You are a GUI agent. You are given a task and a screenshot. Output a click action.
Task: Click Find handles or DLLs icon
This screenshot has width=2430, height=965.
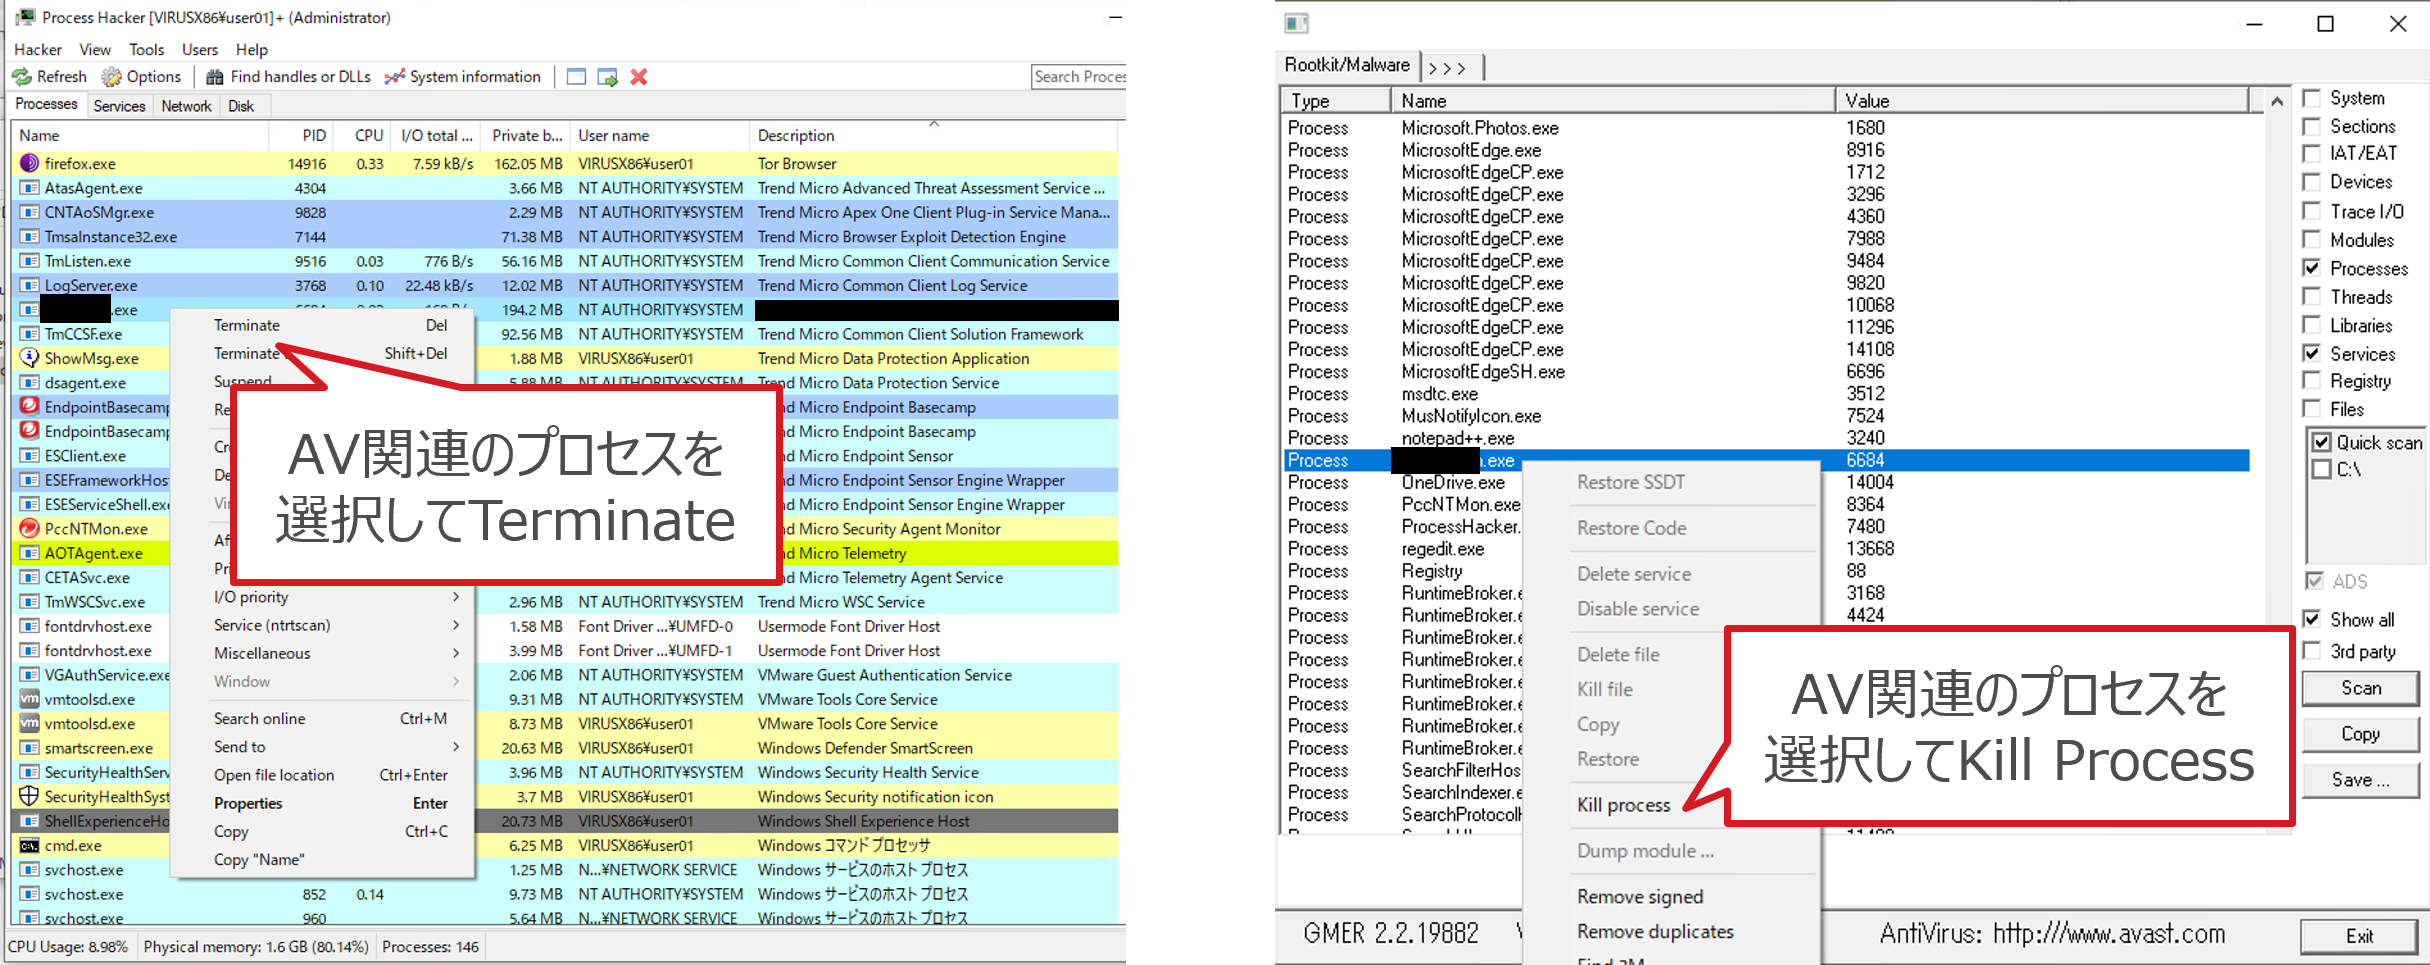[x=214, y=77]
